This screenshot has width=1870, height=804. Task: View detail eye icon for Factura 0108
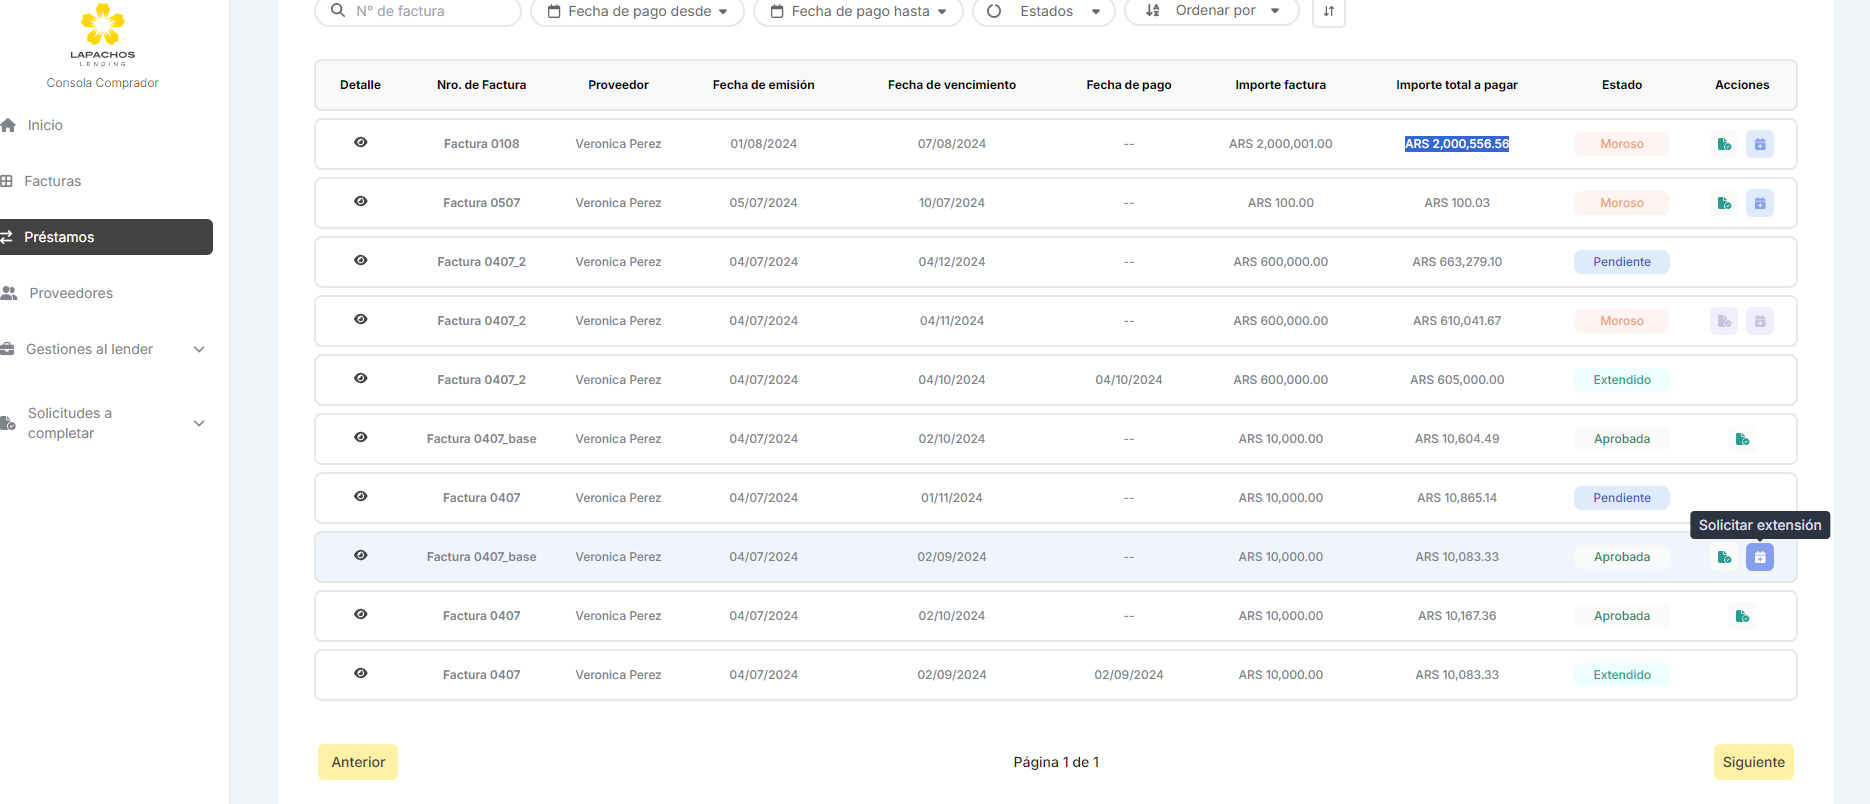coord(361,143)
